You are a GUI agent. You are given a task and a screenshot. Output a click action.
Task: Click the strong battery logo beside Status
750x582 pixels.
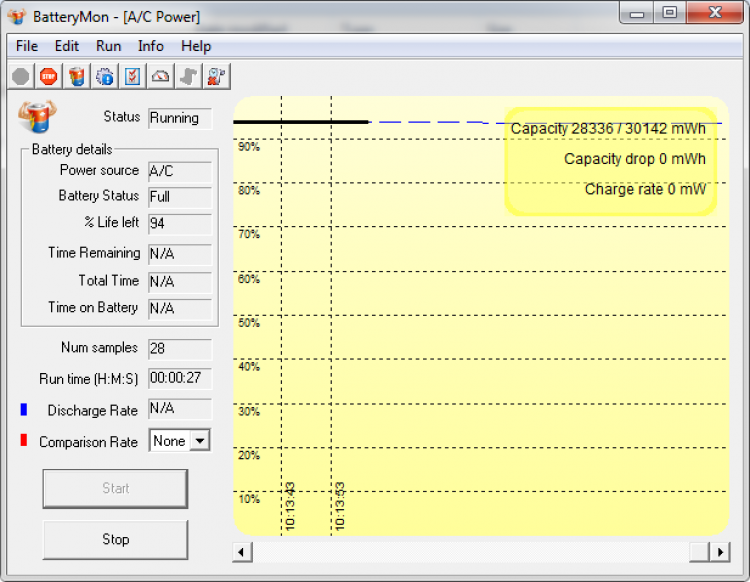tap(37, 116)
